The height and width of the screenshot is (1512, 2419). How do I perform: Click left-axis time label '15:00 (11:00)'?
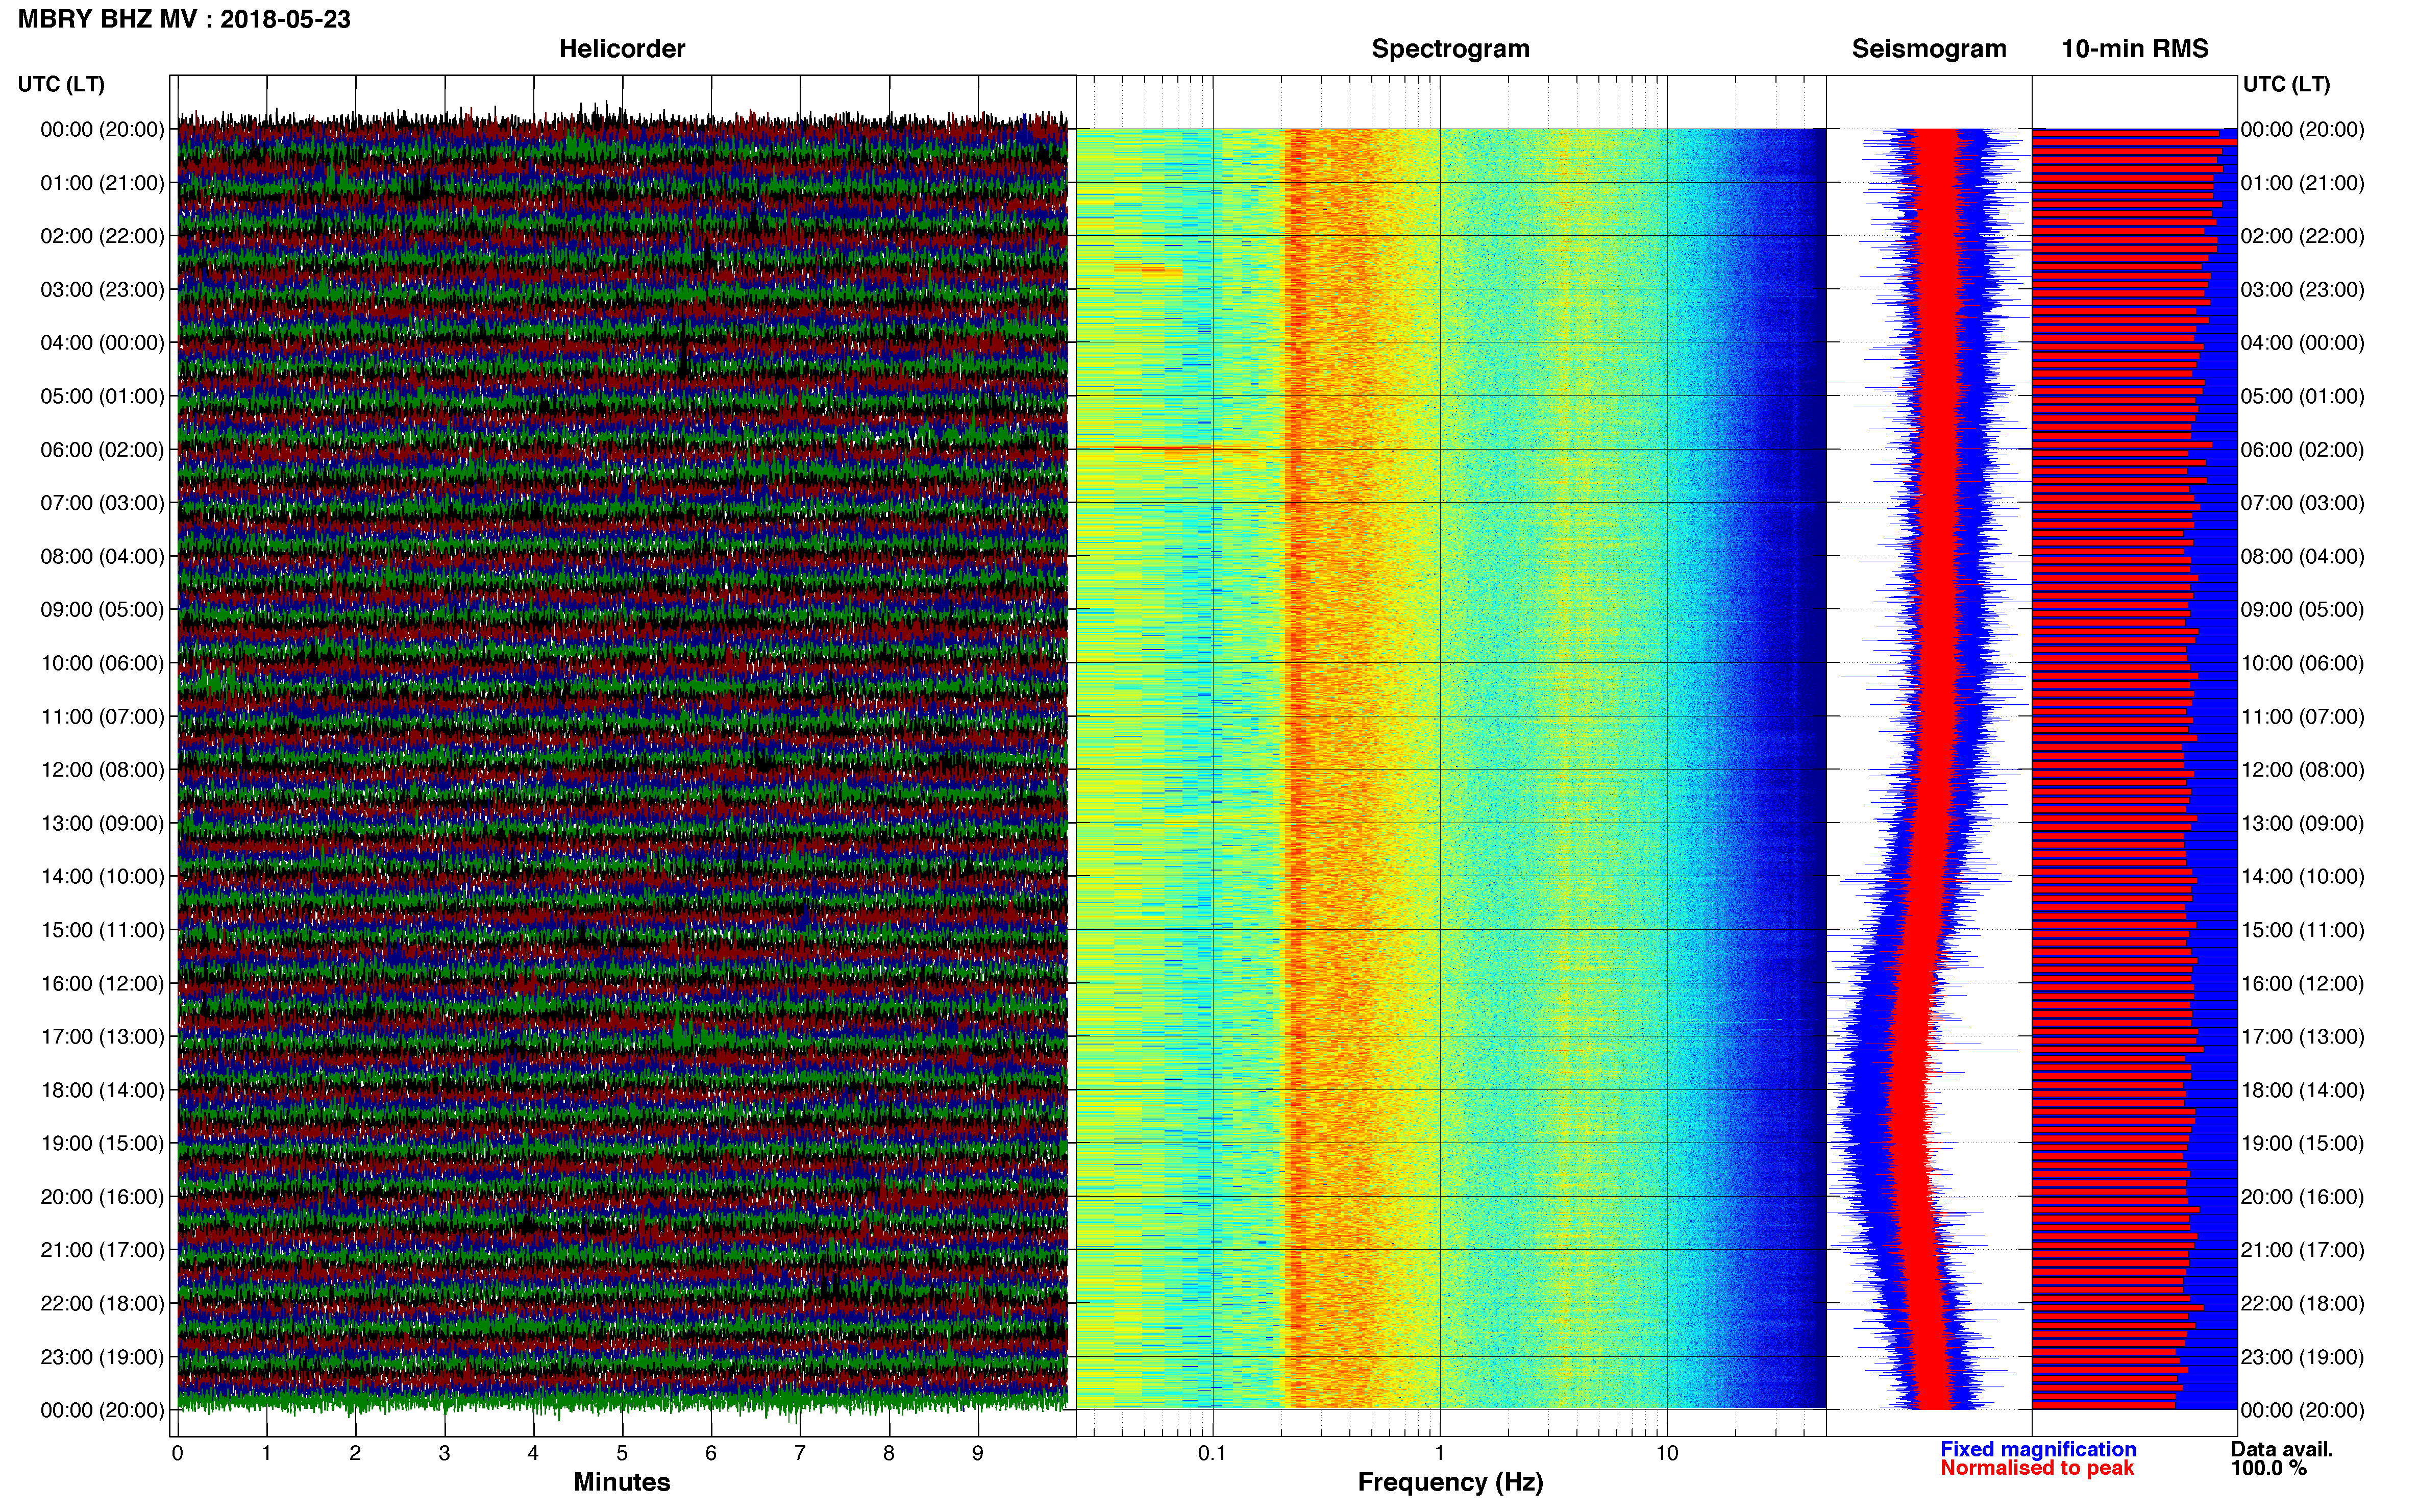(102, 930)
